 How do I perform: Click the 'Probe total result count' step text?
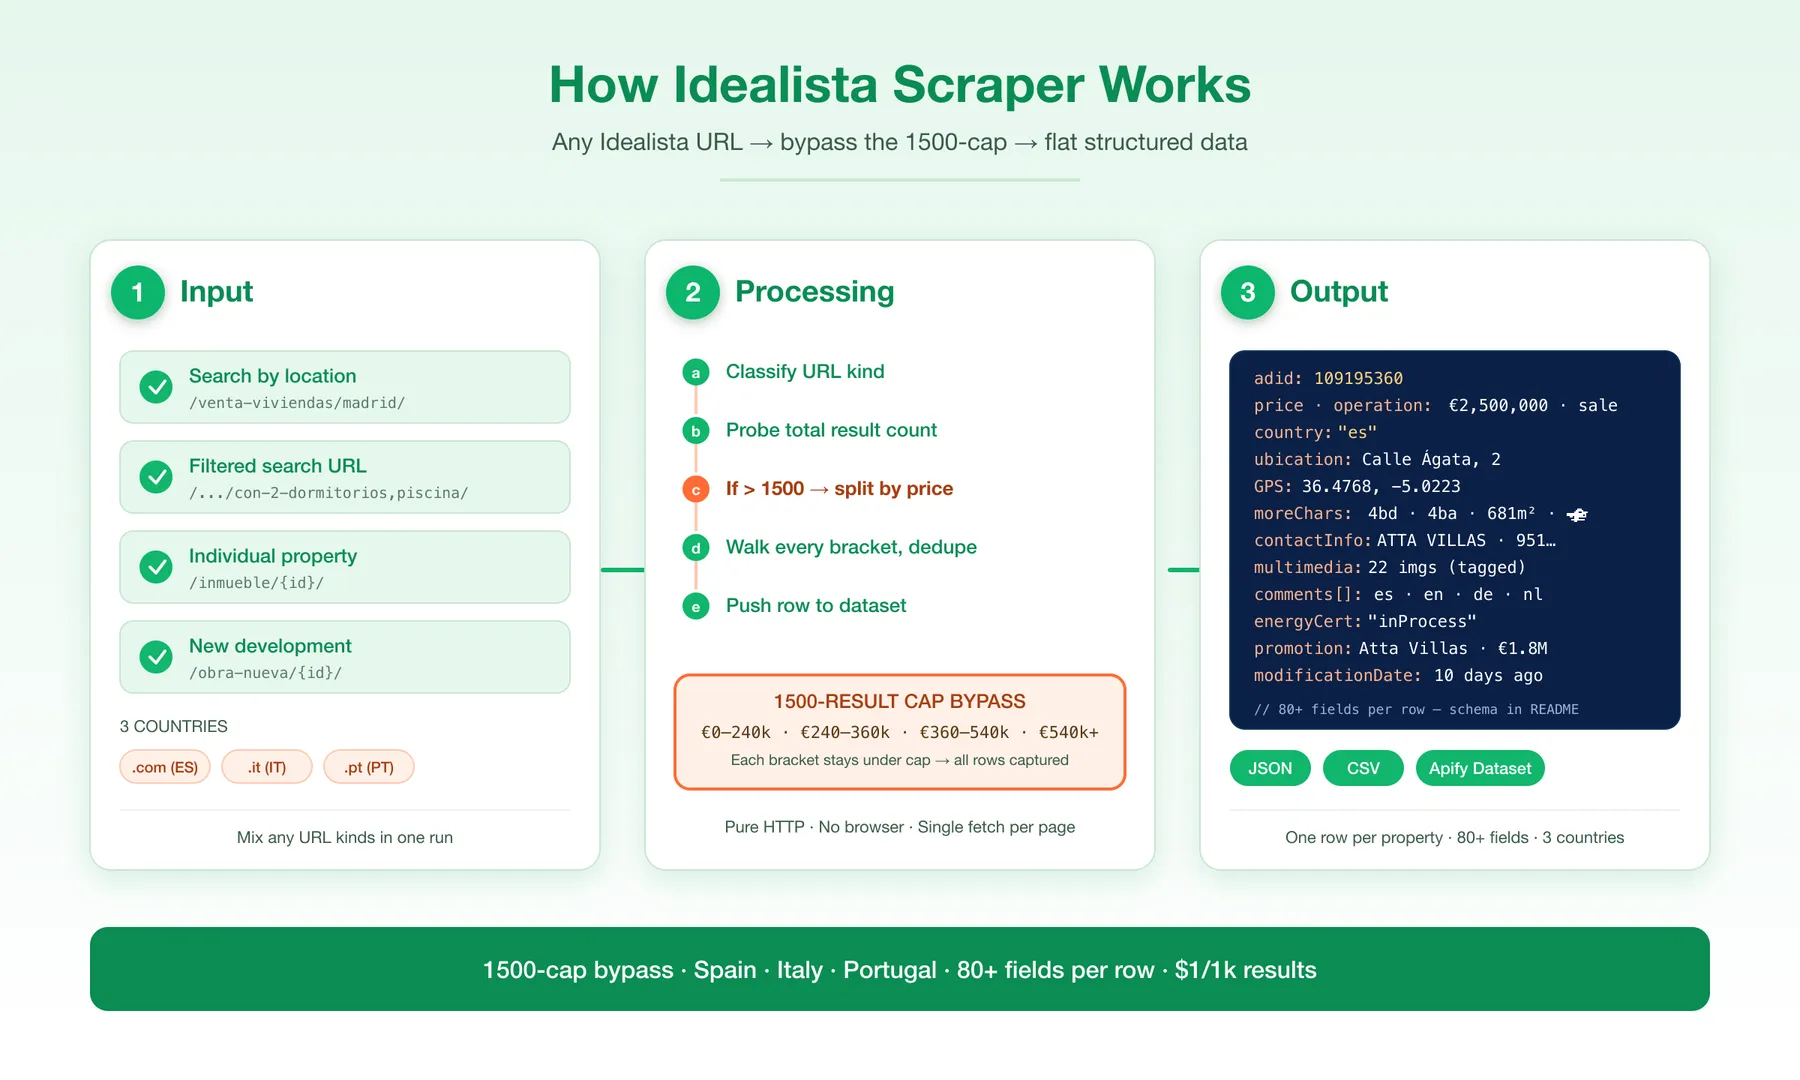click(x=831, y=430)
